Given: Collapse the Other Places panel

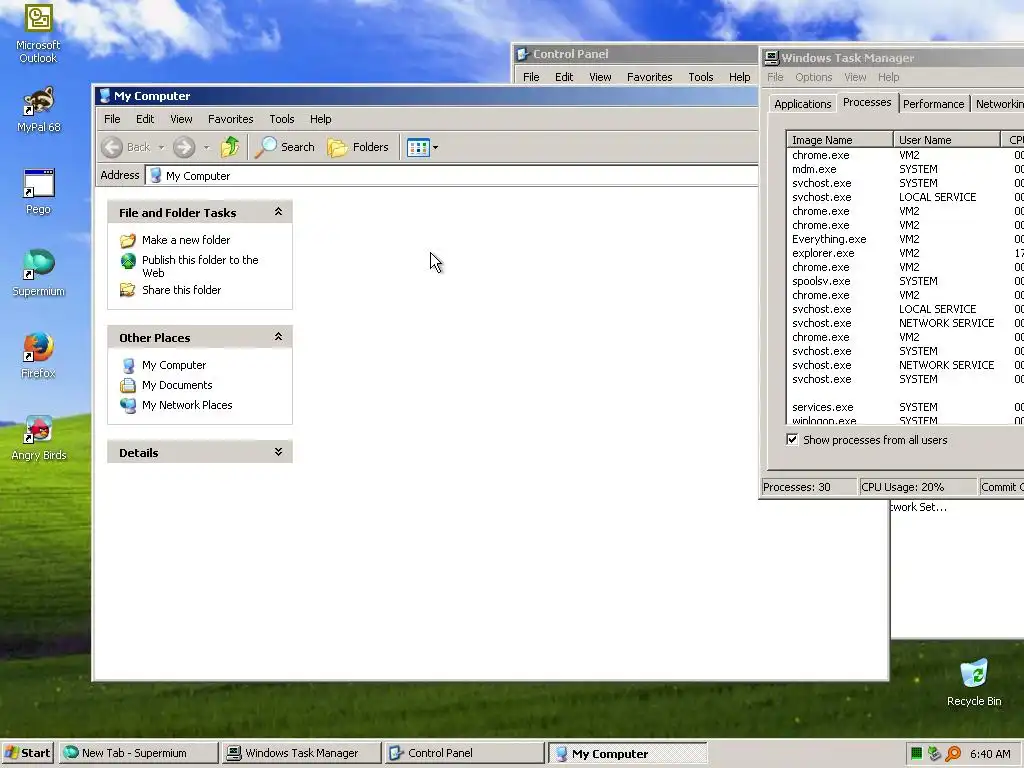Looking at the screenshot, I should click(278, 337).
